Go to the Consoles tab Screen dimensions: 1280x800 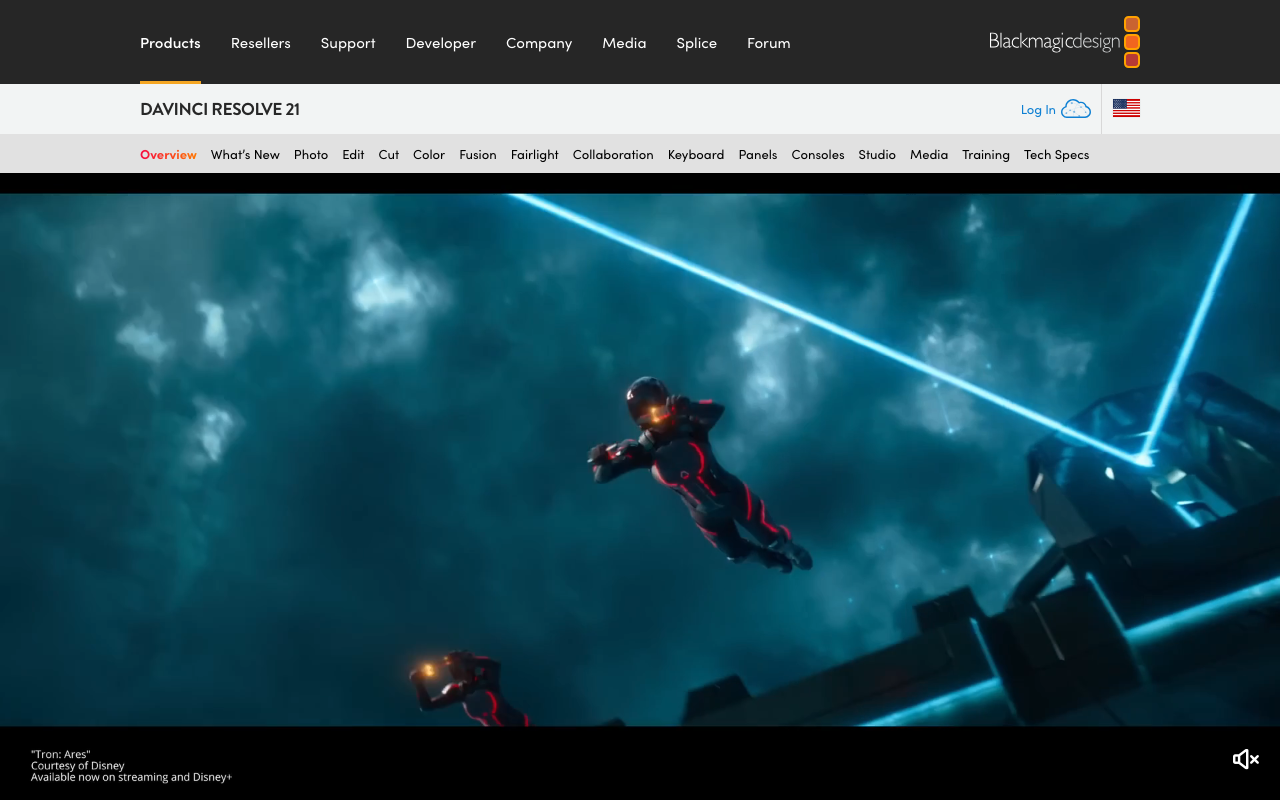click(x=818, y=155)
